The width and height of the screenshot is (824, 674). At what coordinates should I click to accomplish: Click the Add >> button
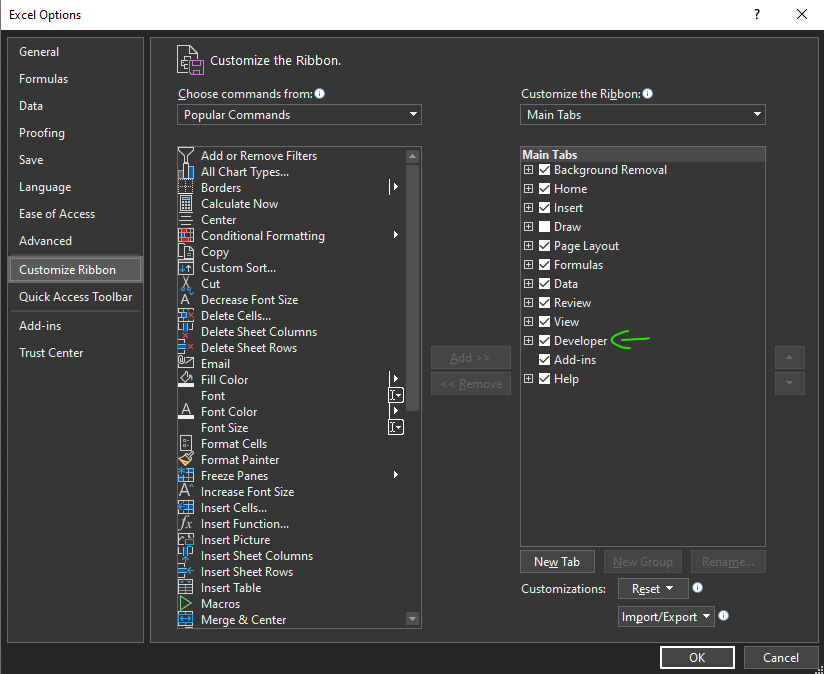coord(470,358)
